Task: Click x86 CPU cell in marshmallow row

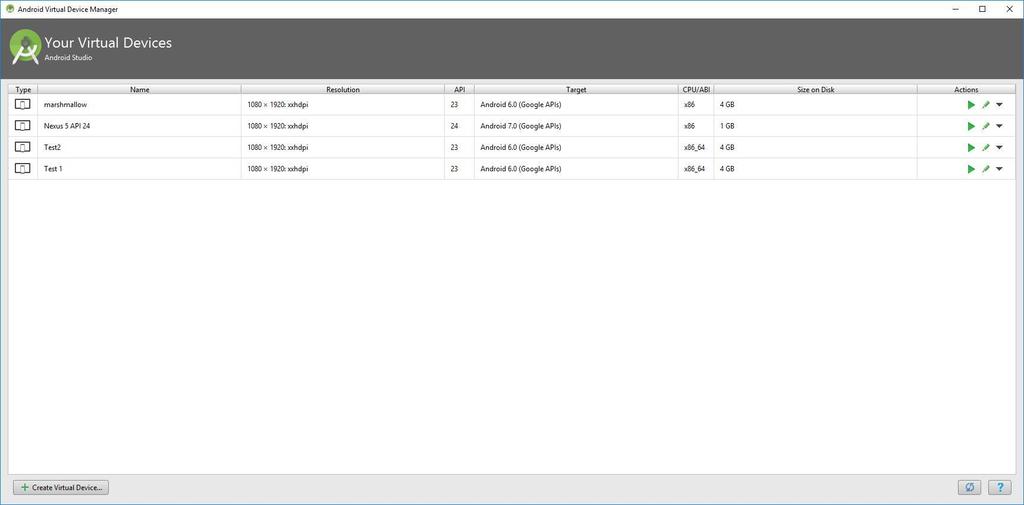Action: [x=696, y=105]
